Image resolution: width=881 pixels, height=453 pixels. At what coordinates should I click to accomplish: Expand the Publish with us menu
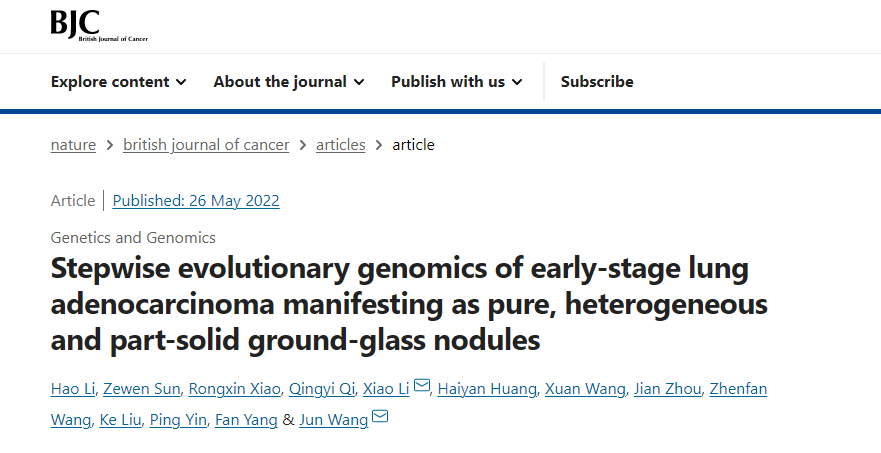click(x=456, y=82)
